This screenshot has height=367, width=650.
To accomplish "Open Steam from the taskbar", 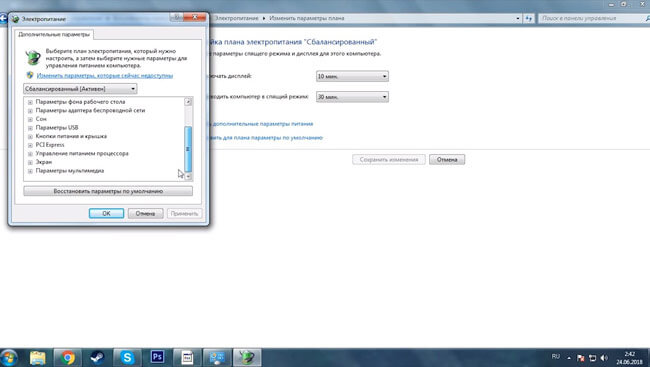I will coord(97,357).
